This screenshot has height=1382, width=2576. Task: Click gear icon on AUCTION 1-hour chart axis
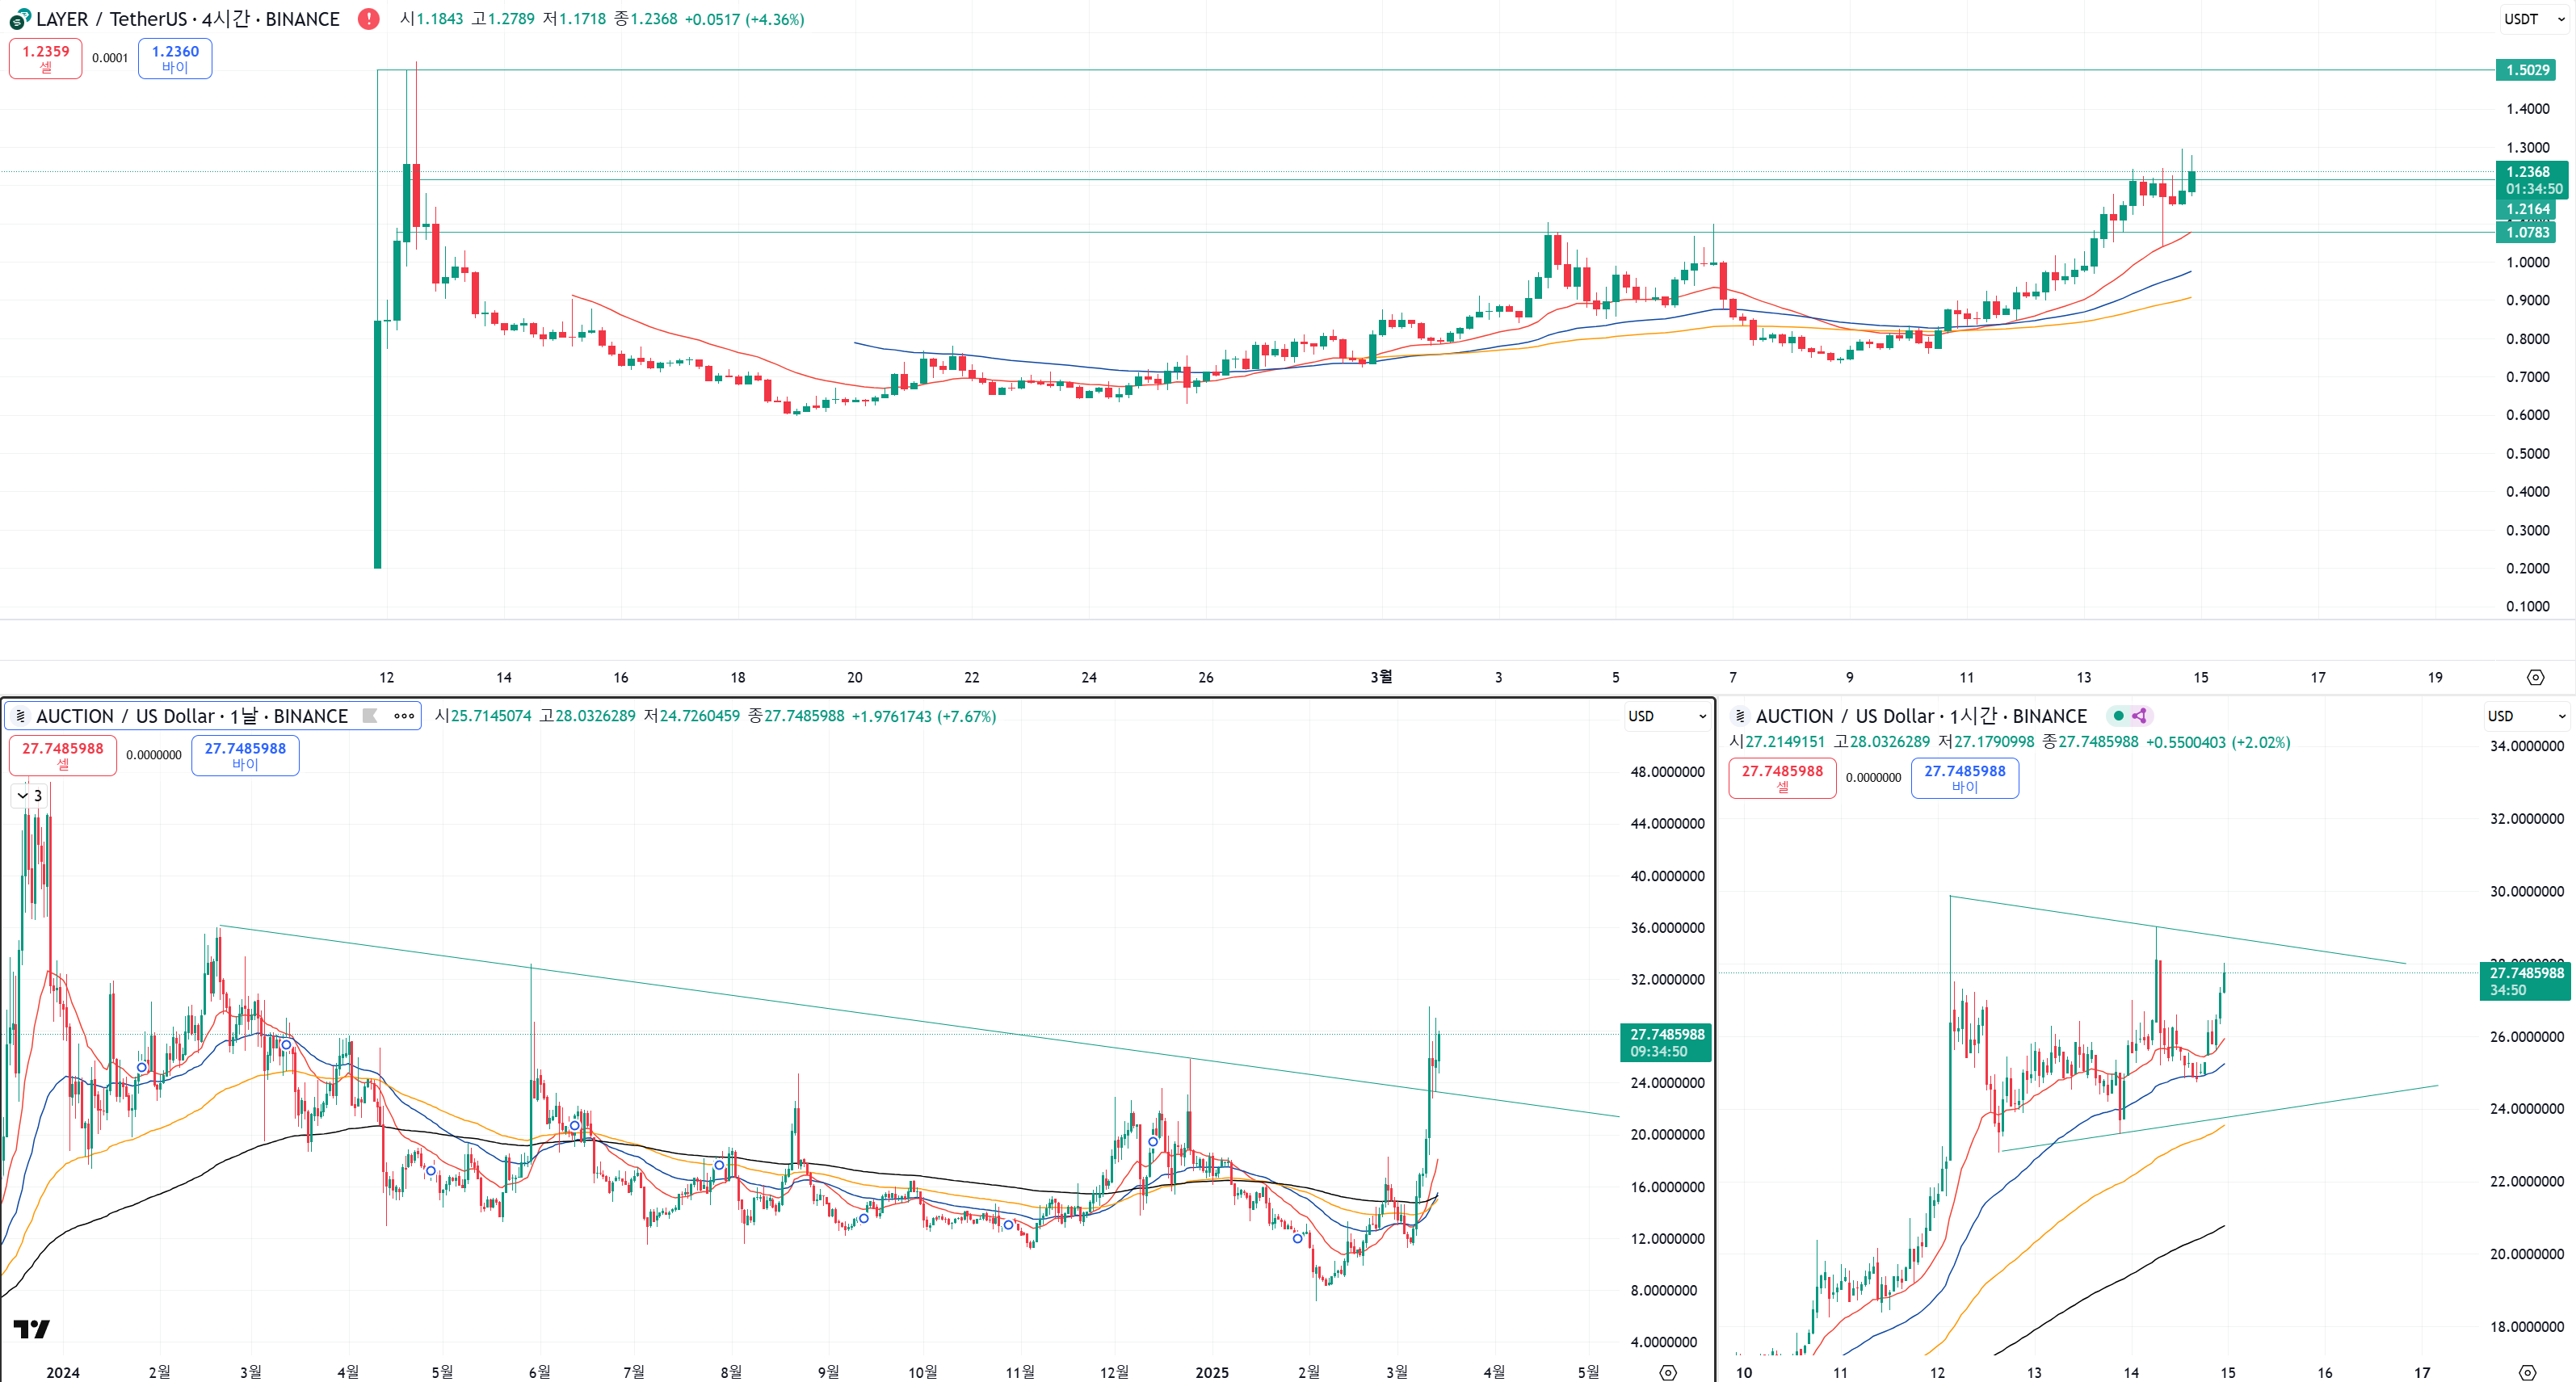(x=2527, y=1372)
